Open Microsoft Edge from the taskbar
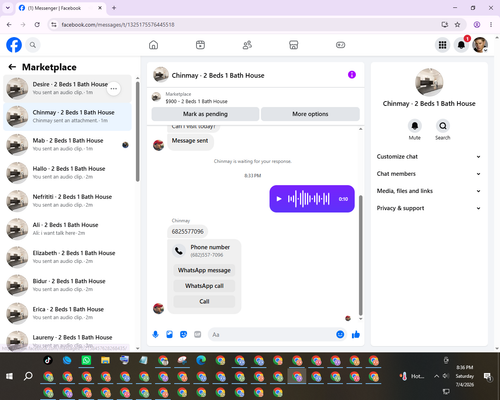This screenshot has width=500, height=400. click(201, 360)
